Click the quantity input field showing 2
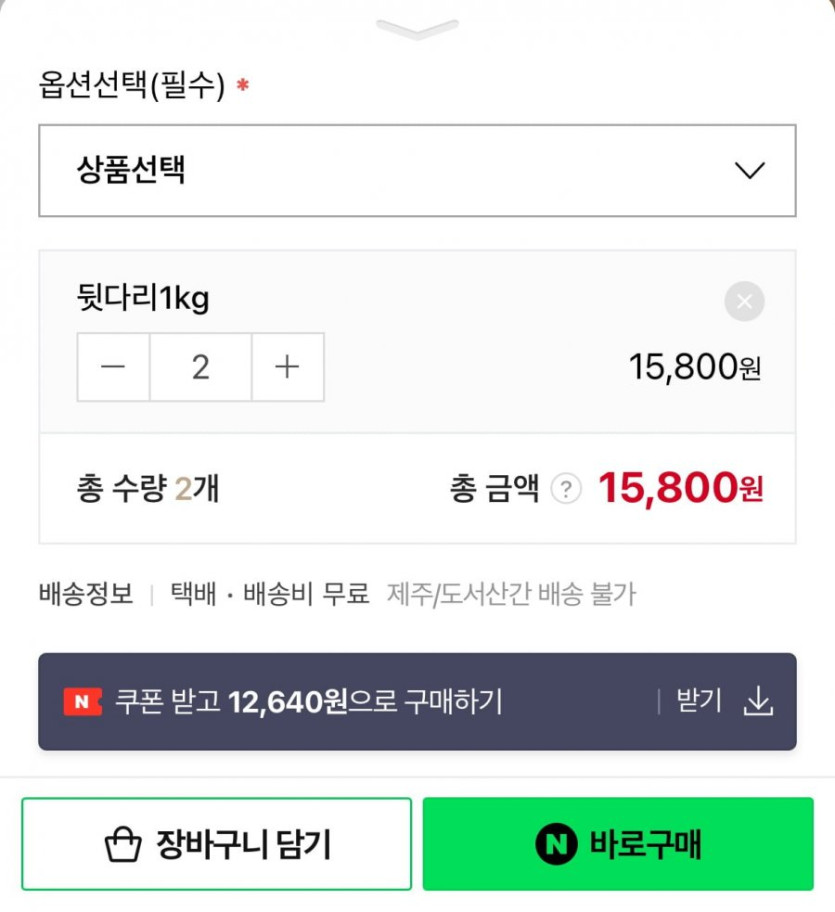Image resolution: width=835 pixels, height=912 pixels. click(x=201, y=367)
